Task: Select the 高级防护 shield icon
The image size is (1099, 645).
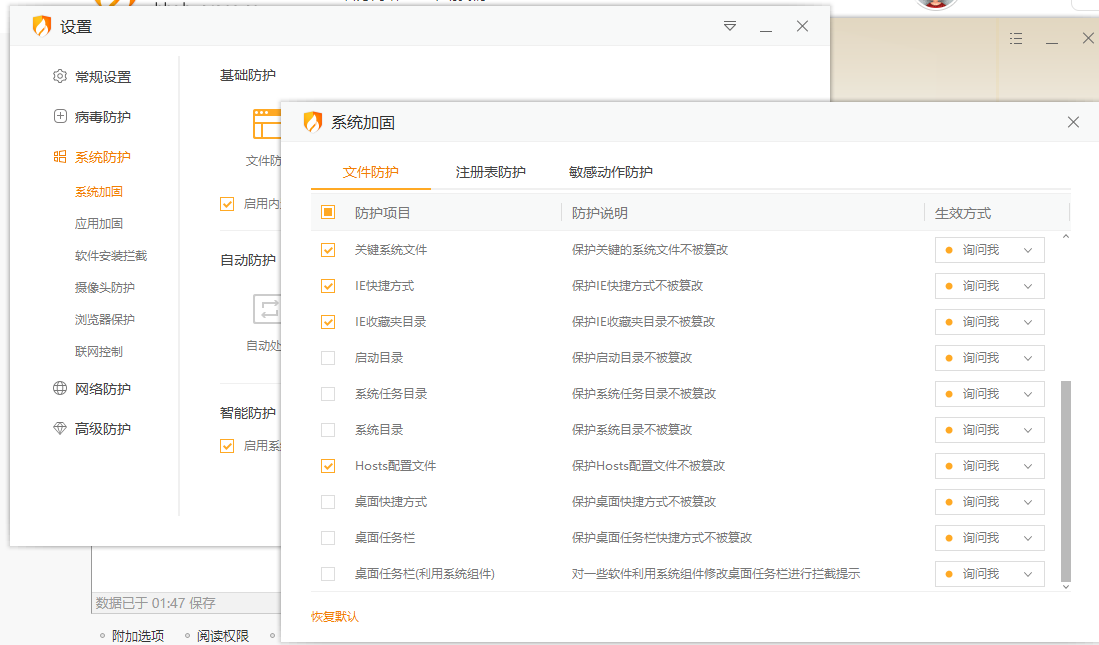Action: coord(60,428)
